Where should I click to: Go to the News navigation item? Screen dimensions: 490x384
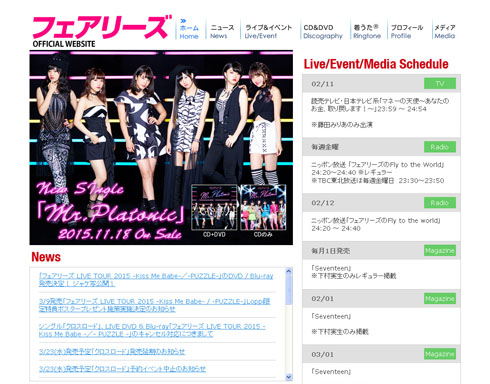coord(222,31)
